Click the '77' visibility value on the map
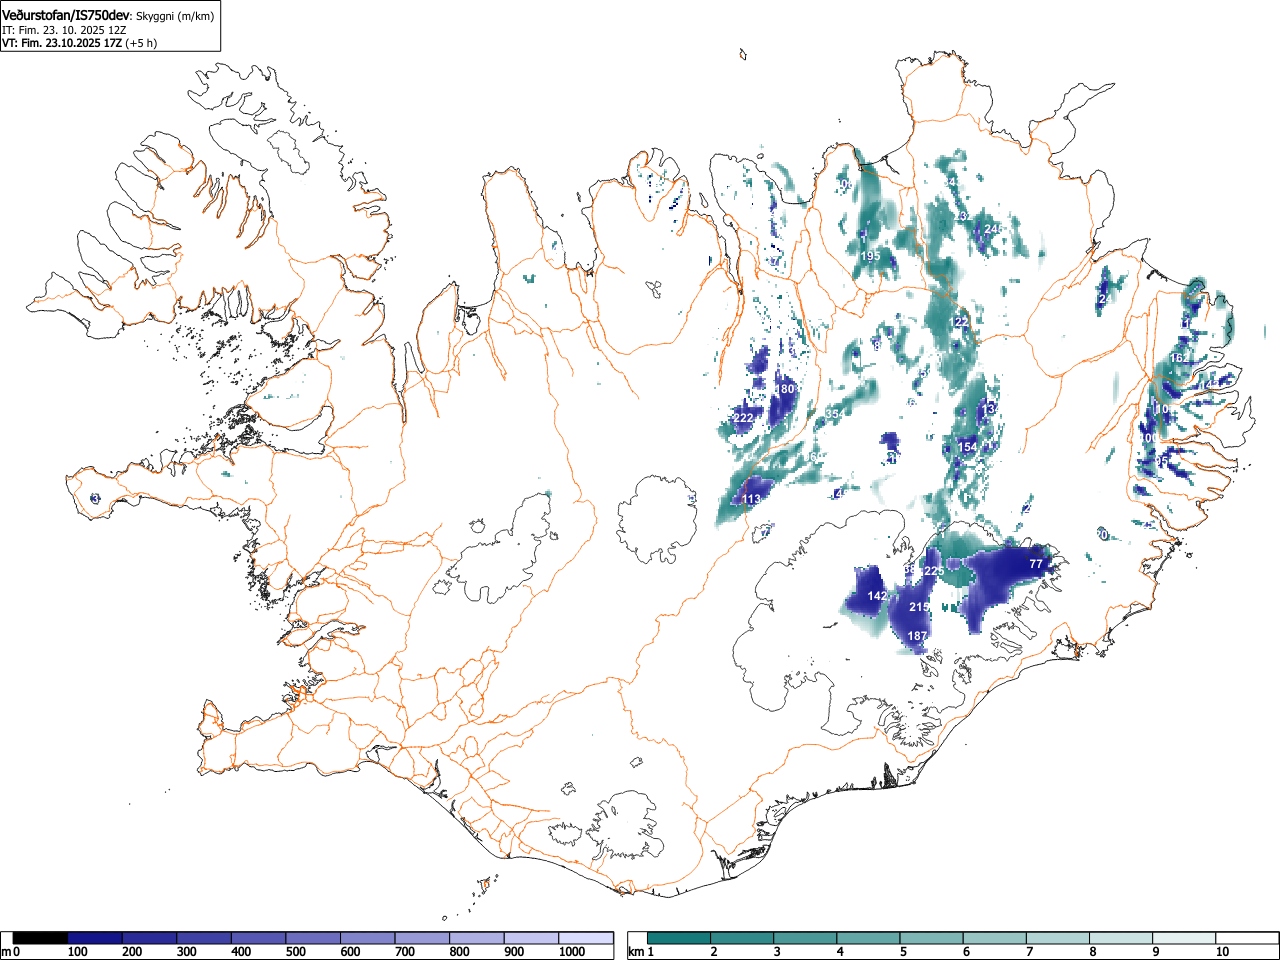Viewport: 1280px width, 960px height. (1036, 564)
